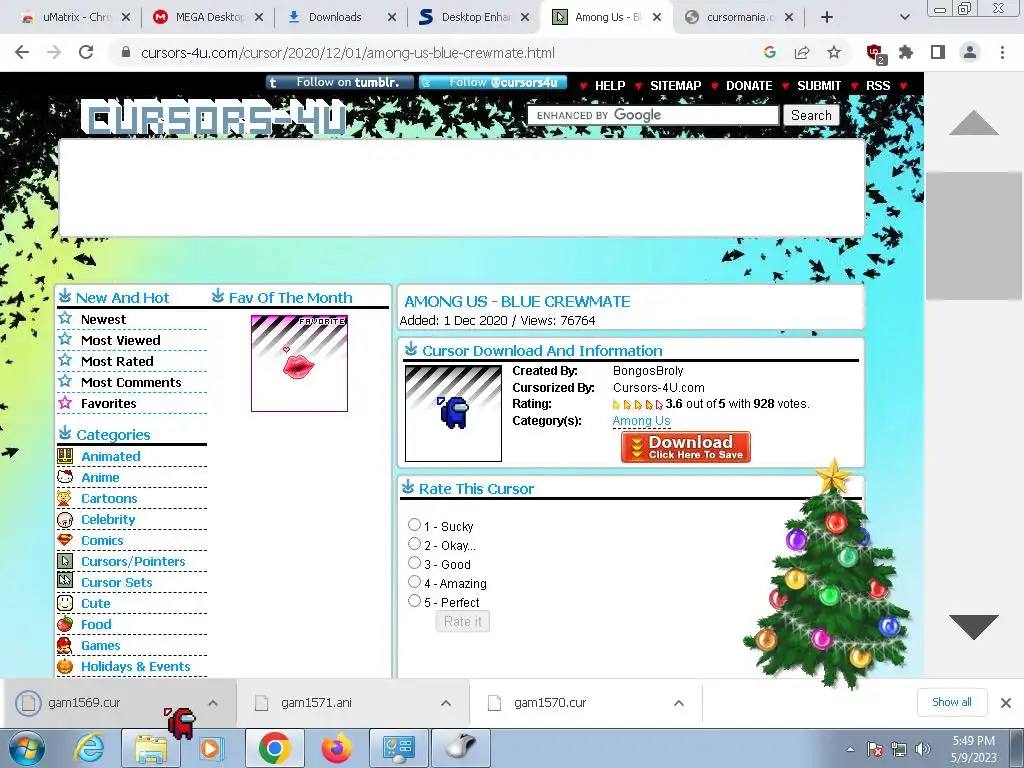Launch Internet Explorer from the taskbar
This screenshot has width=1024, height=768.
(x=89, y=749)
